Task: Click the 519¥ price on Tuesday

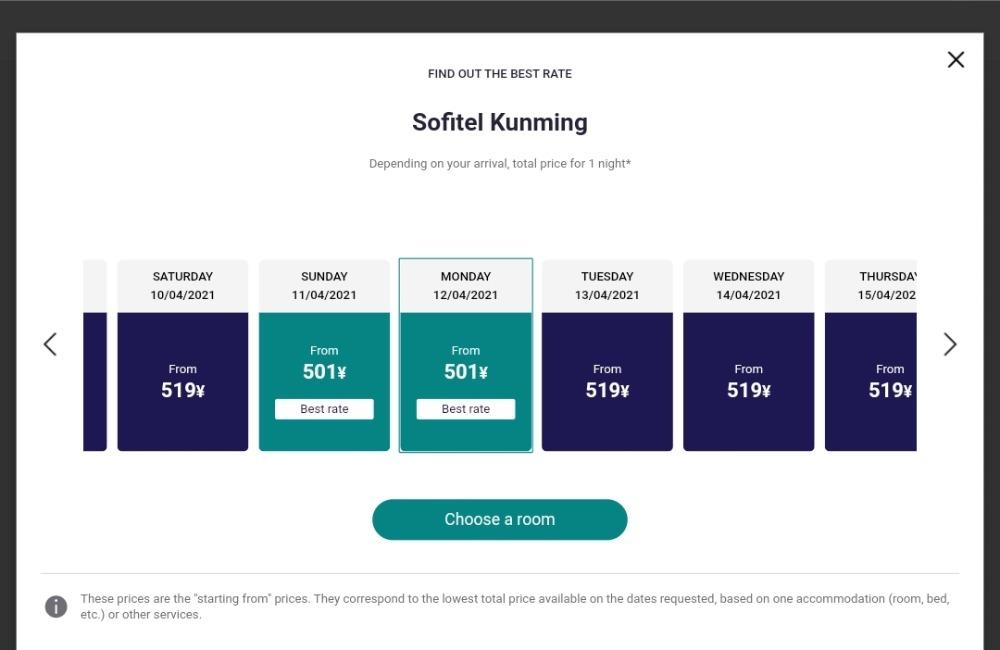Action: (607, 390)
